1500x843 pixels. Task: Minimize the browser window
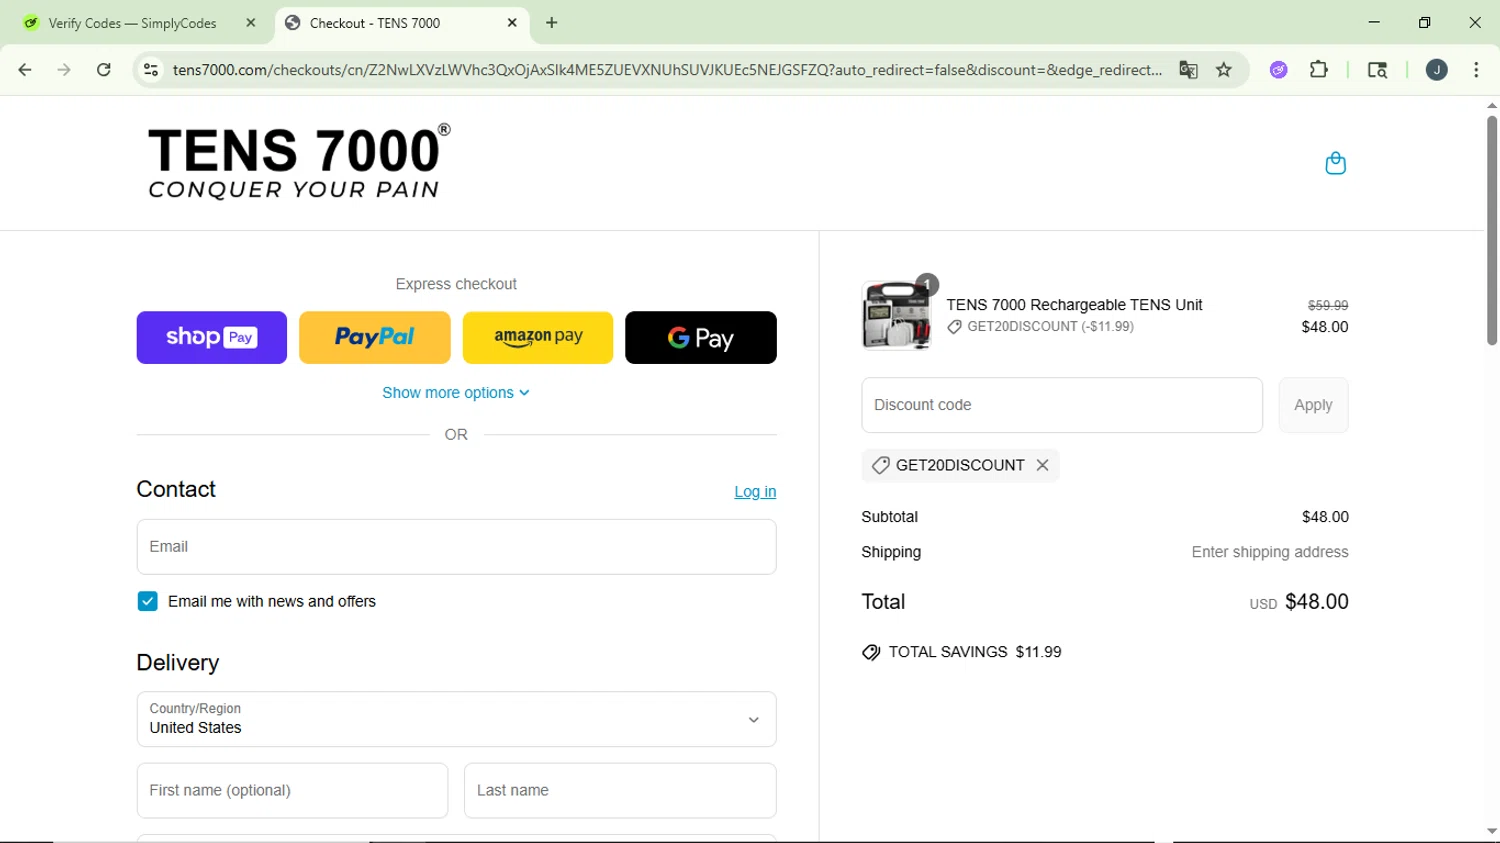pyautogui.click(x=1374, y=22)
